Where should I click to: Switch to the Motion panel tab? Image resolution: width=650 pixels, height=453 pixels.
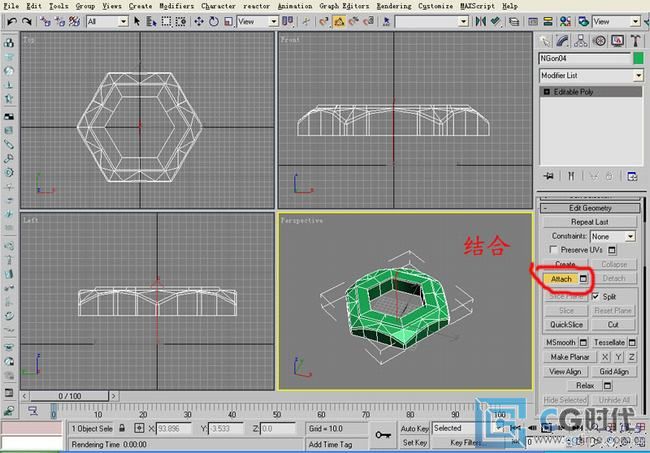tap(599, 41)
